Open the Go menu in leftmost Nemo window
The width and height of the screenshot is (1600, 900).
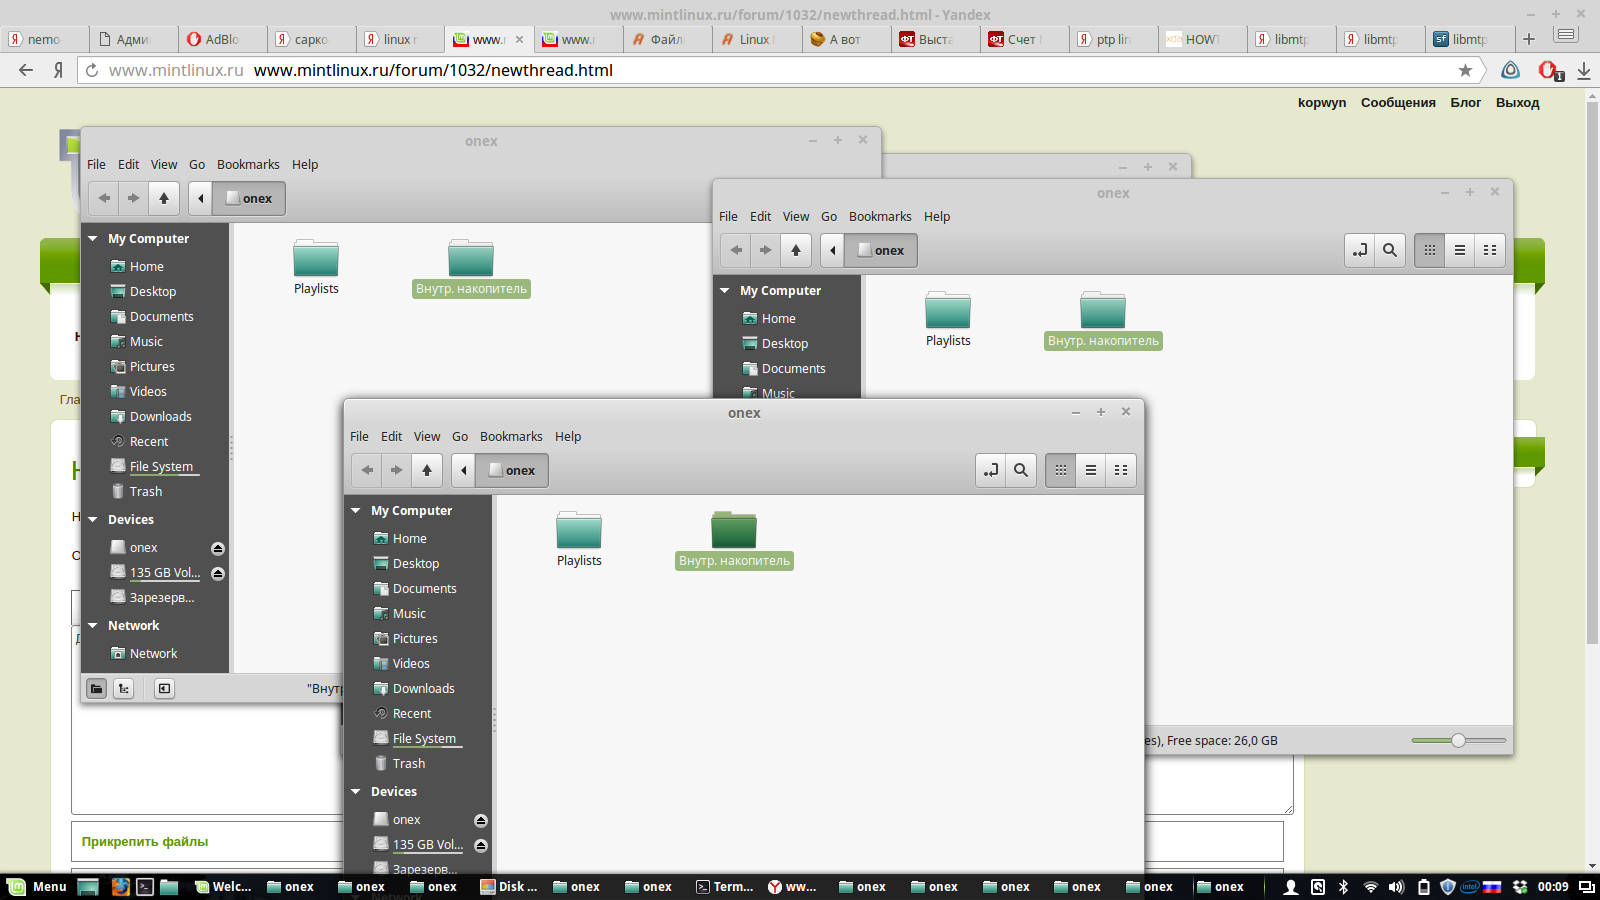pyautogui.click(x=197, y=165)
